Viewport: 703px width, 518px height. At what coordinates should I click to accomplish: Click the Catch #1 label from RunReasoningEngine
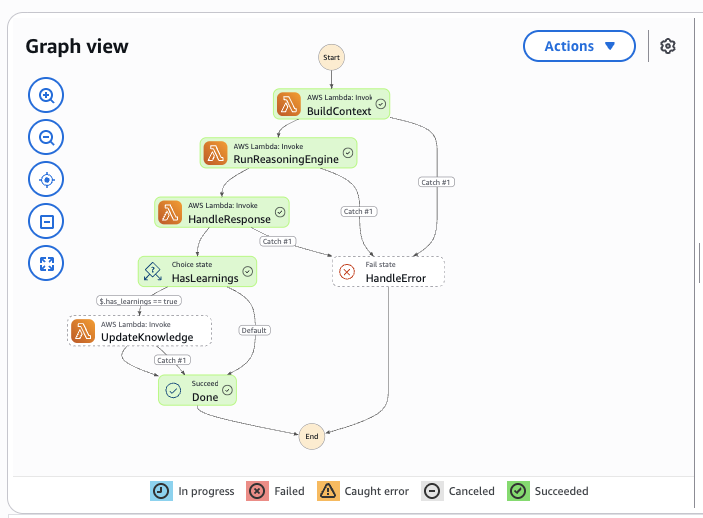[359, 211]
